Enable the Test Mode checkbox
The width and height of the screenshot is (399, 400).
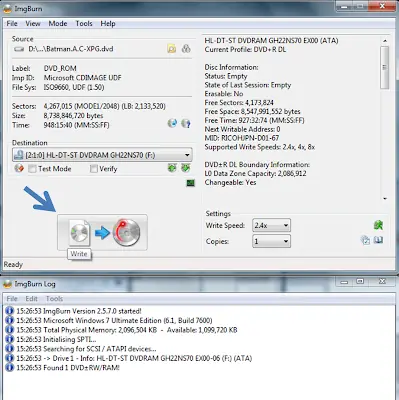[32, 169]
